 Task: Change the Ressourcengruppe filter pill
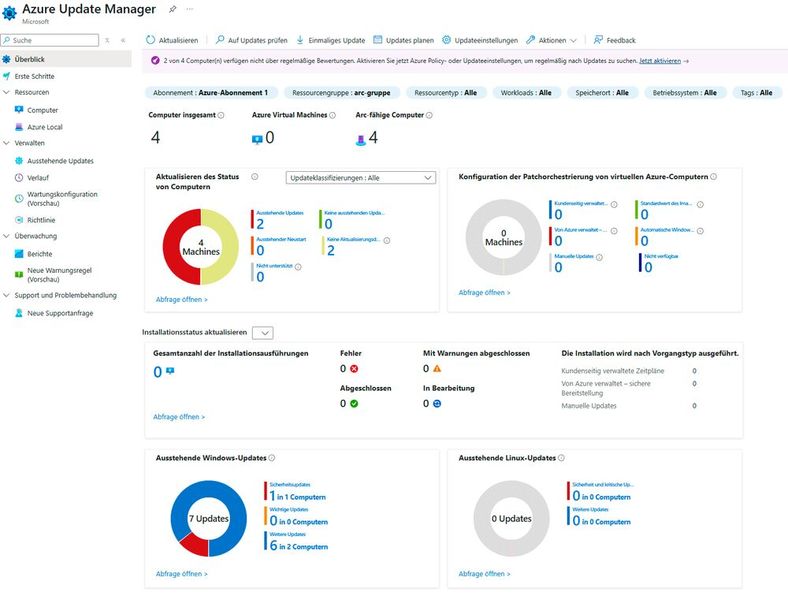(341, 93)
